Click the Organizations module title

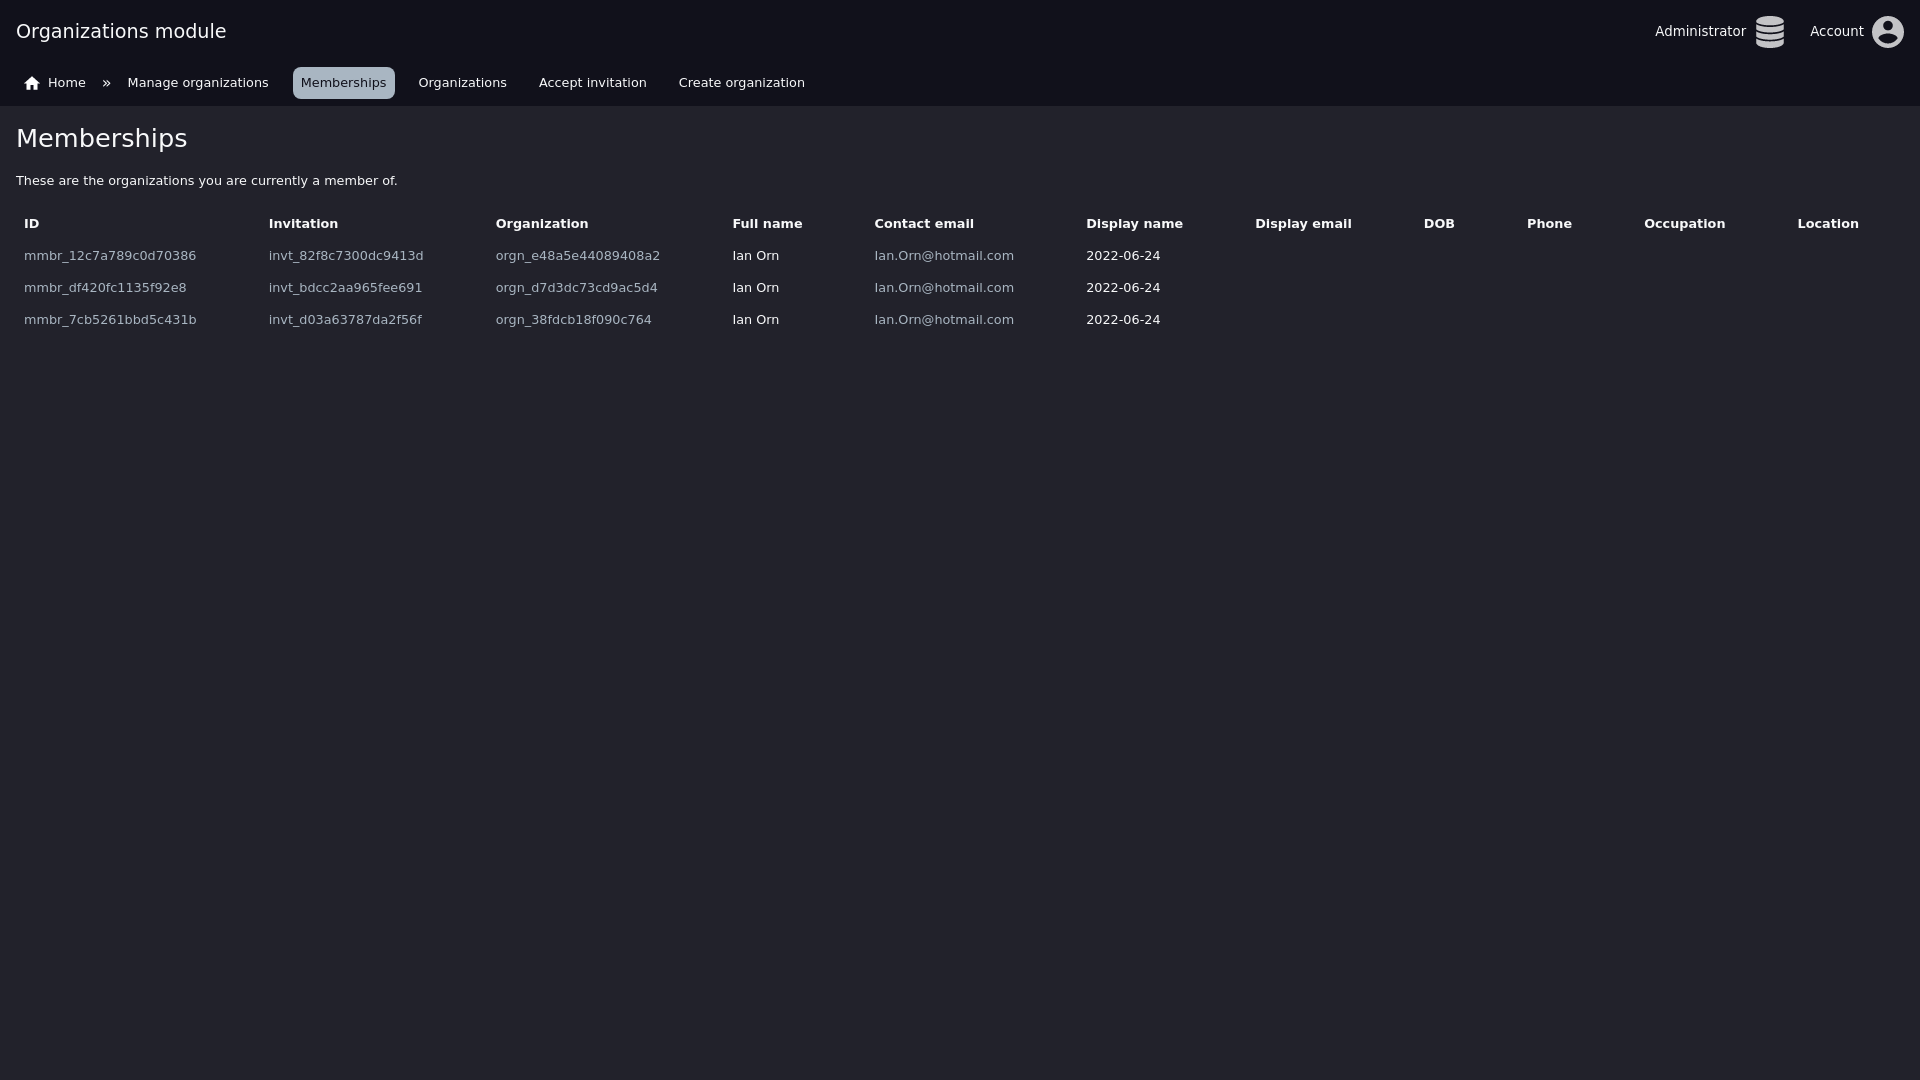tap(121, 31)
